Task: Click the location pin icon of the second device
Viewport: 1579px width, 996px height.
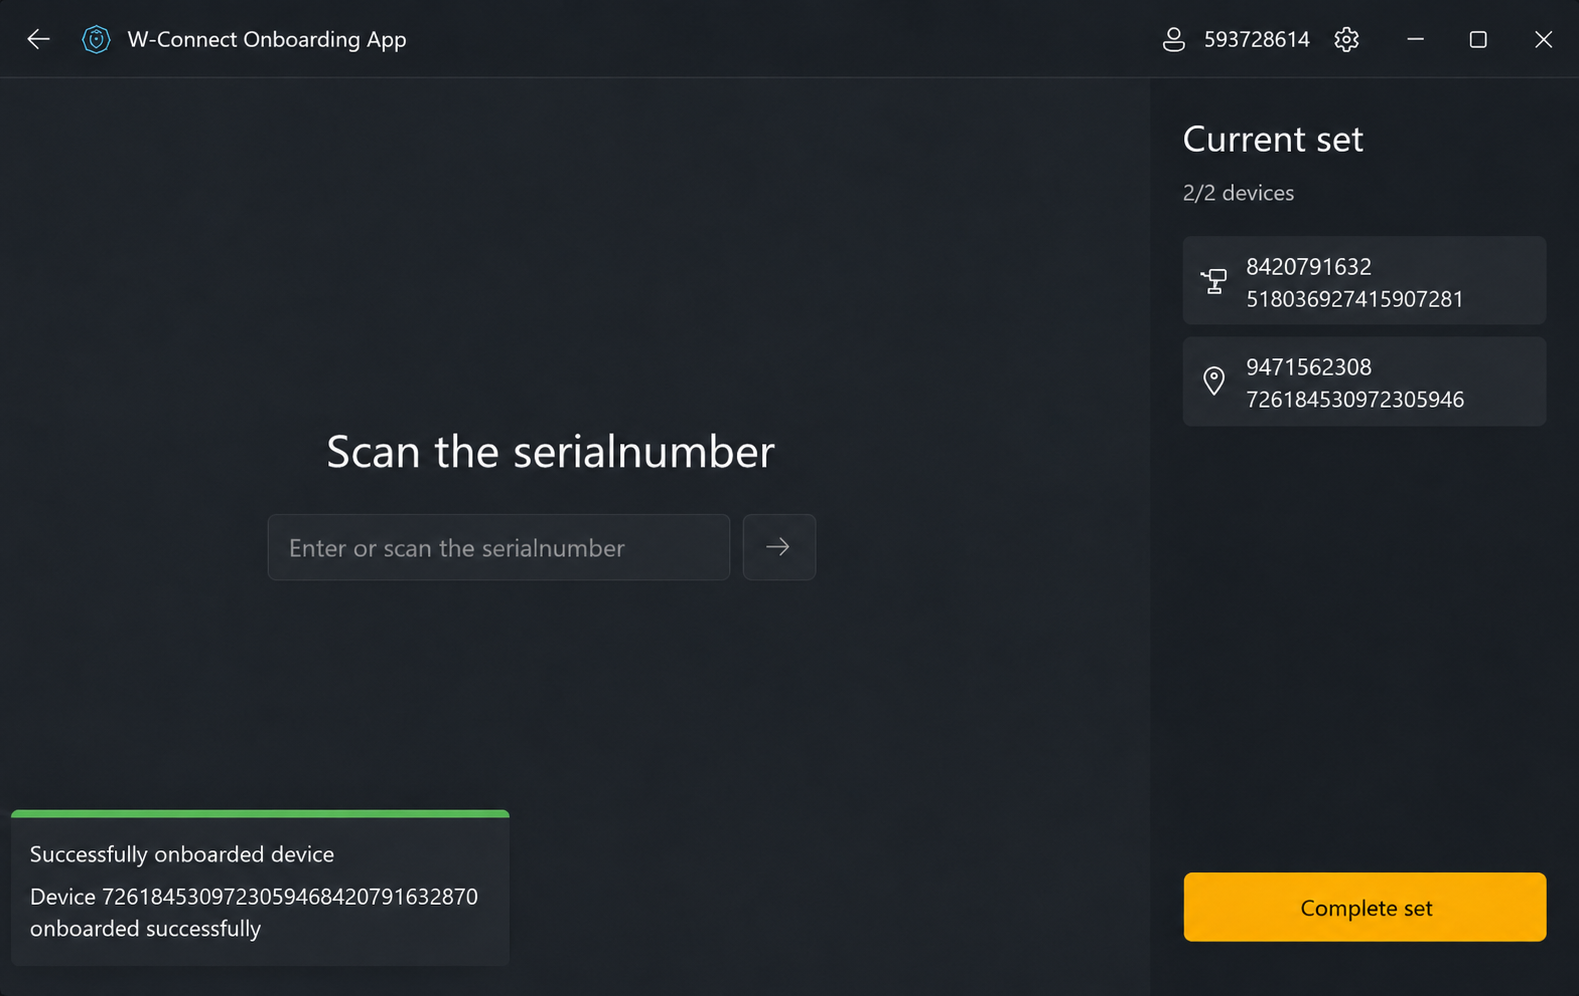Action: pyautogui.click(x=1214, y=381)
